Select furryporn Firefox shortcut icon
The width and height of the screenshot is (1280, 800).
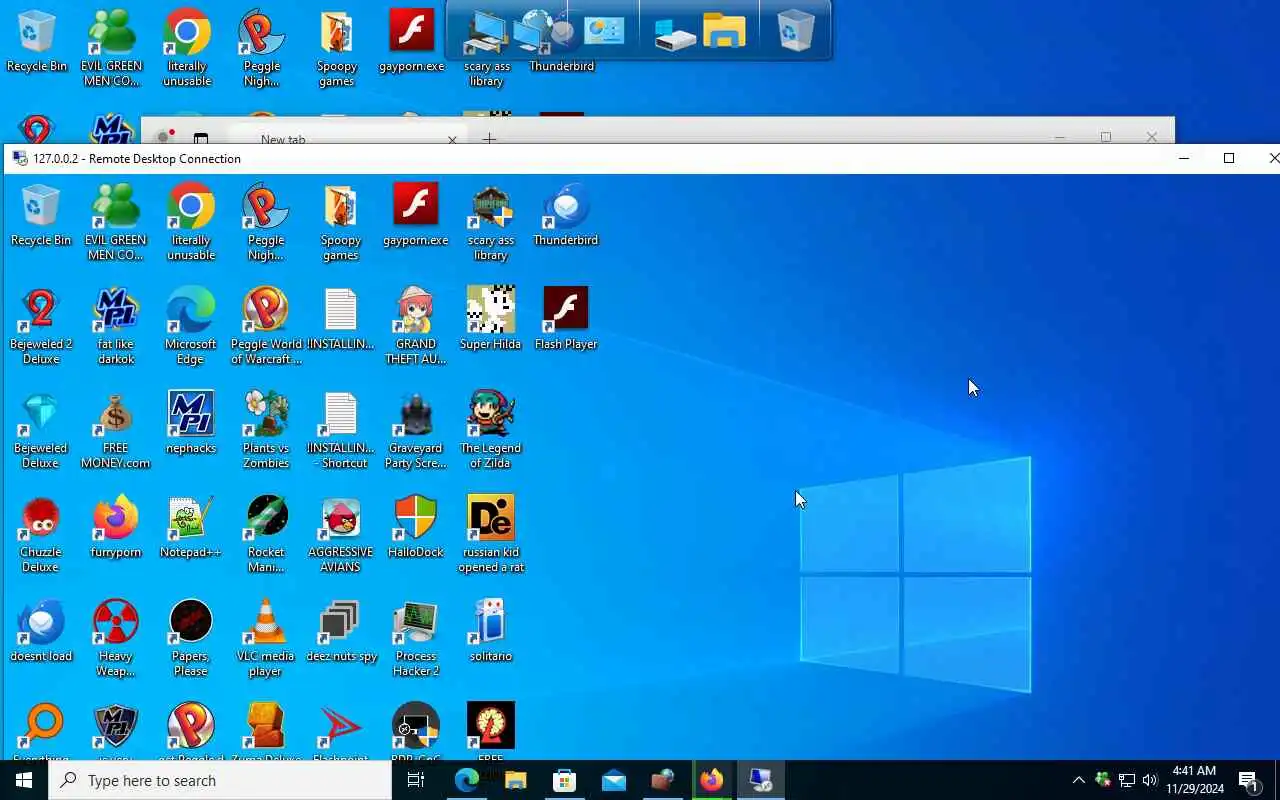click(x=116, y=527)
